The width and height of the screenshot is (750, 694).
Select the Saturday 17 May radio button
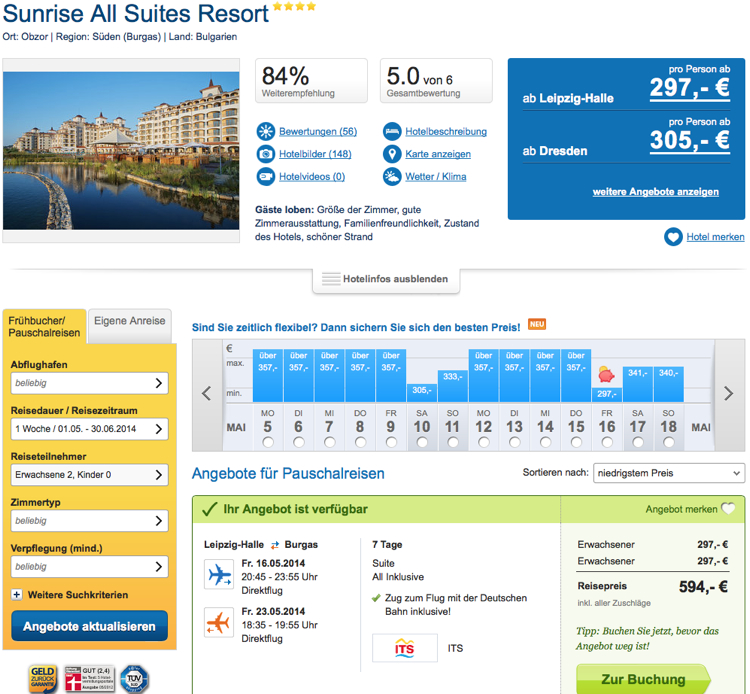click(638, 442)
